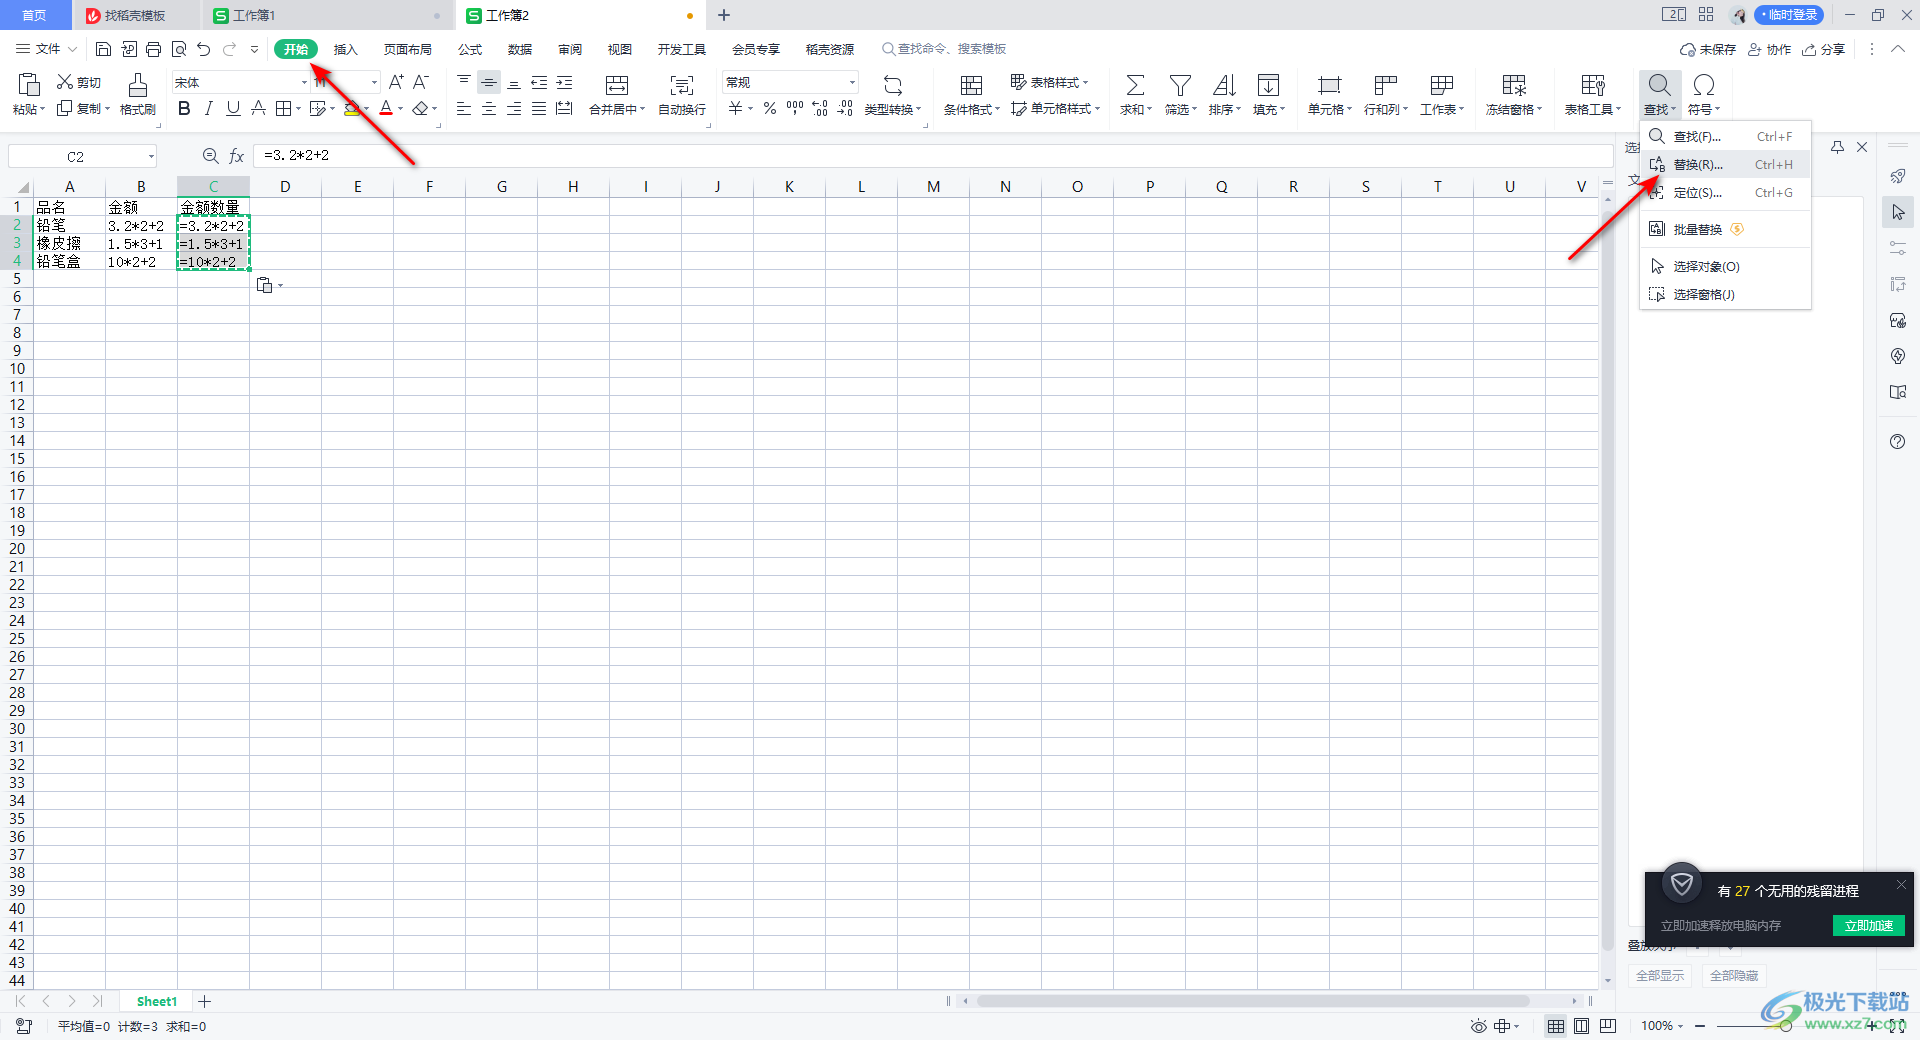Click the help question mark icon in sidebar

(1898, 442)
